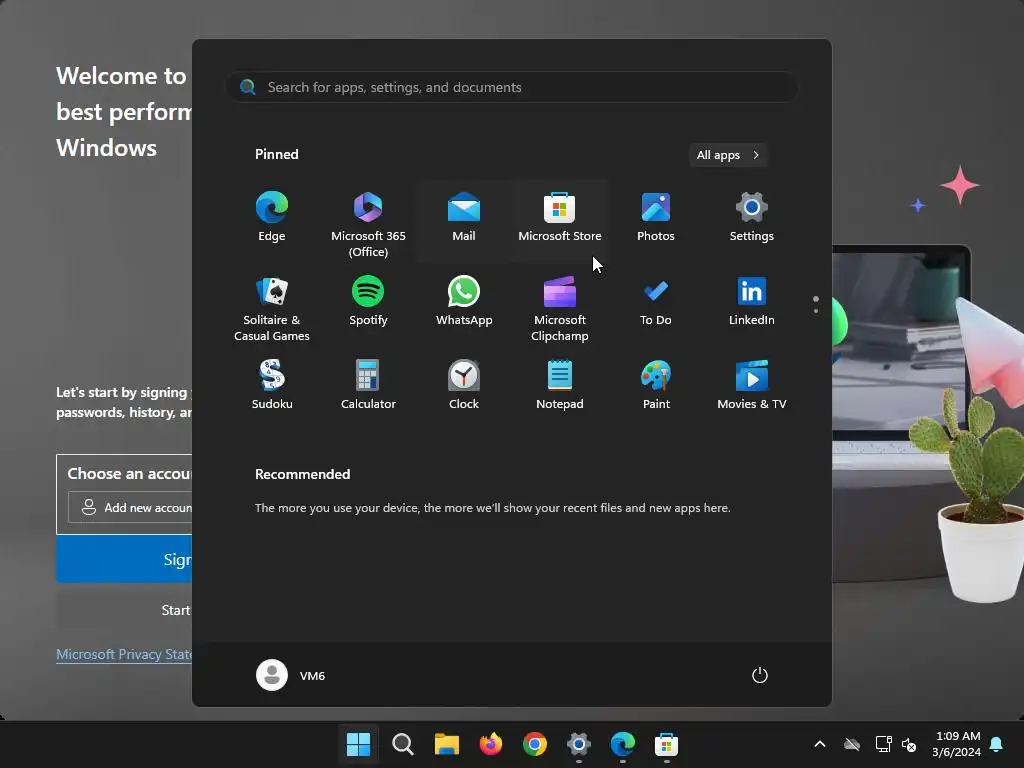Open the Calculator app
This screenshot has height=768, width=1024.
(x=368, y=386)
